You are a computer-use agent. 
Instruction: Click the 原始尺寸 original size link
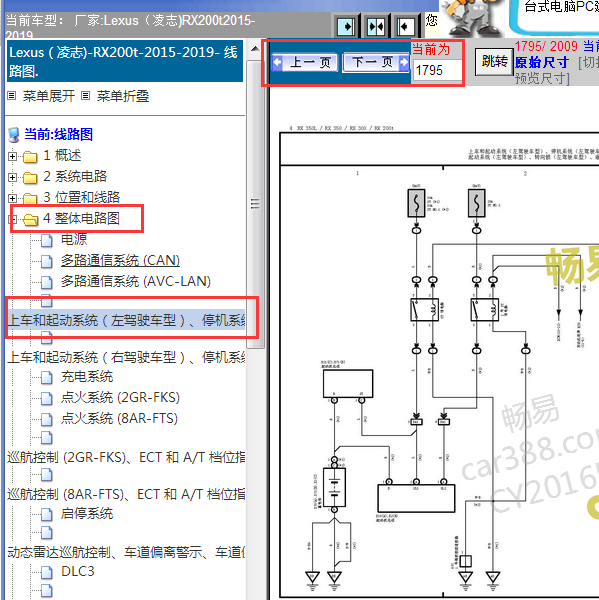[x=542, y=62]
